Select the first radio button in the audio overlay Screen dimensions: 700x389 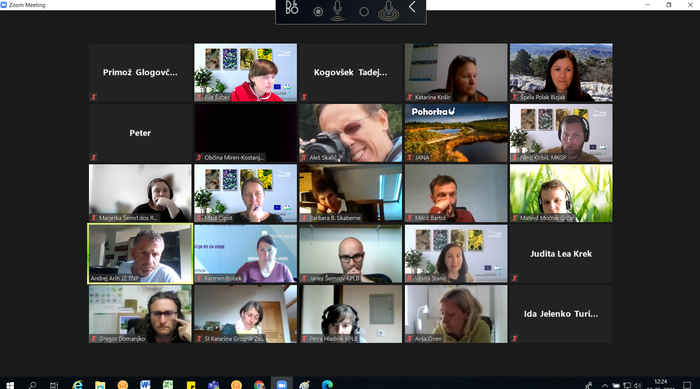click(318, 12)
